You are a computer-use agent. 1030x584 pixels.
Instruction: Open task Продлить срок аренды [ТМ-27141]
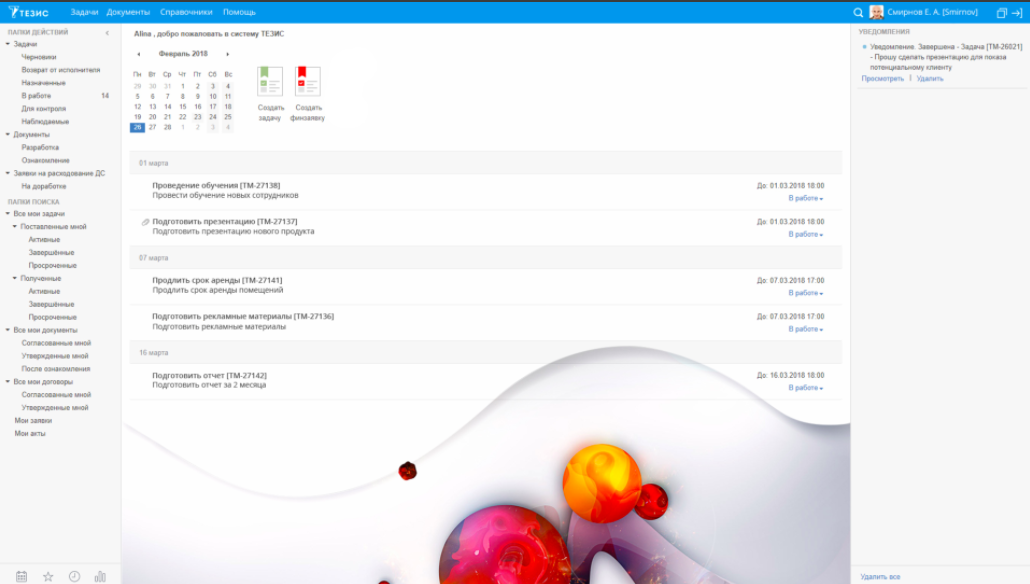[x=217, y=281]
